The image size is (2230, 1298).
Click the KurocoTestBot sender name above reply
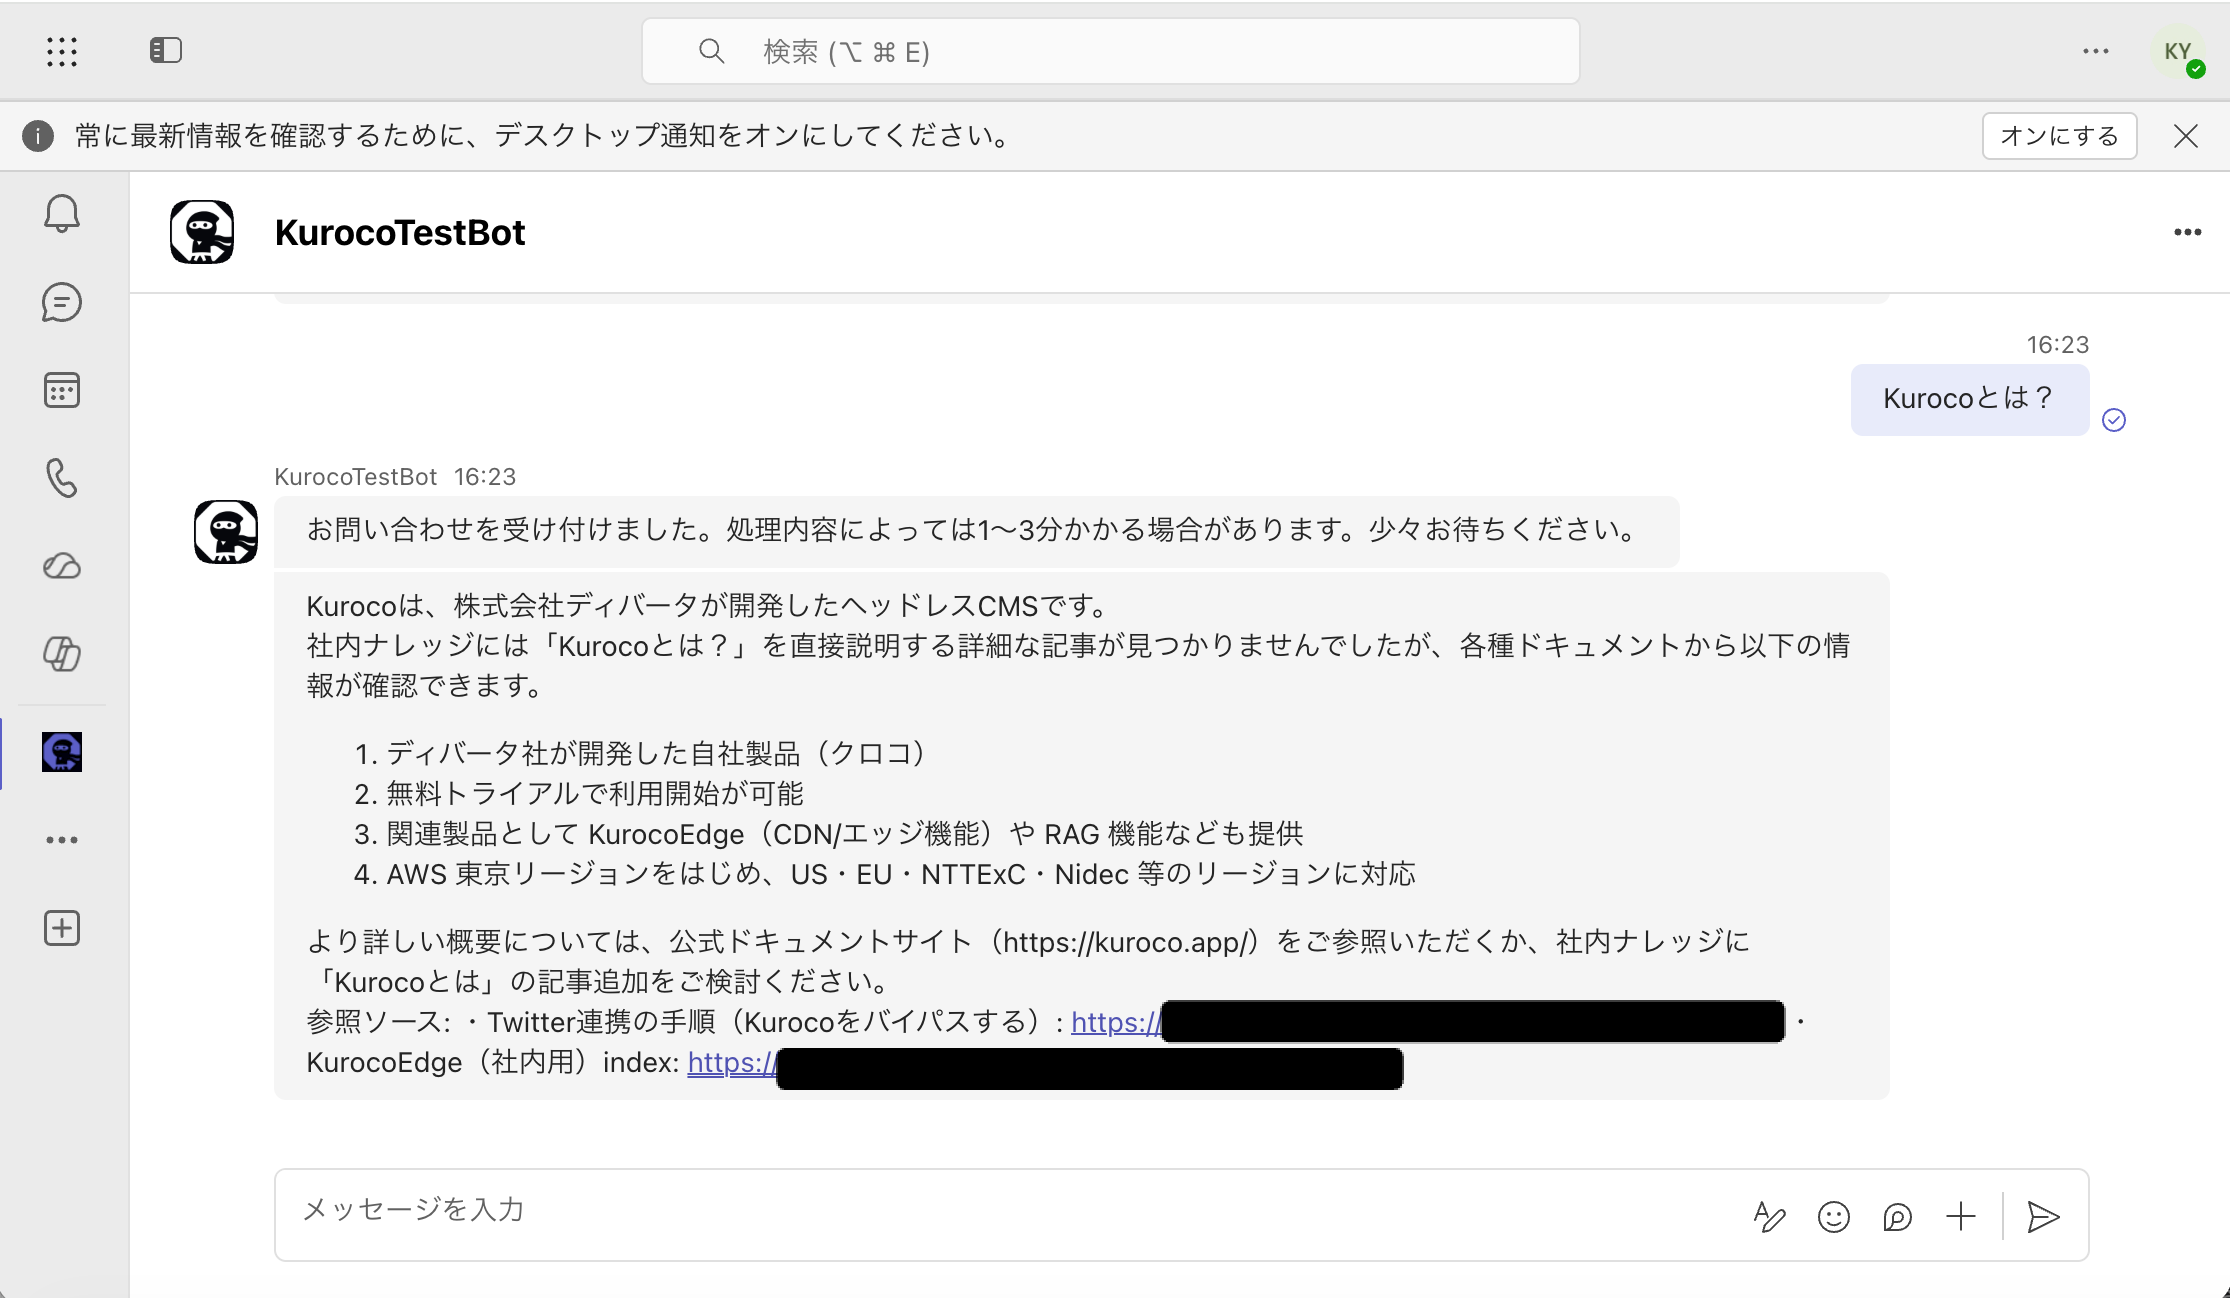355,477
